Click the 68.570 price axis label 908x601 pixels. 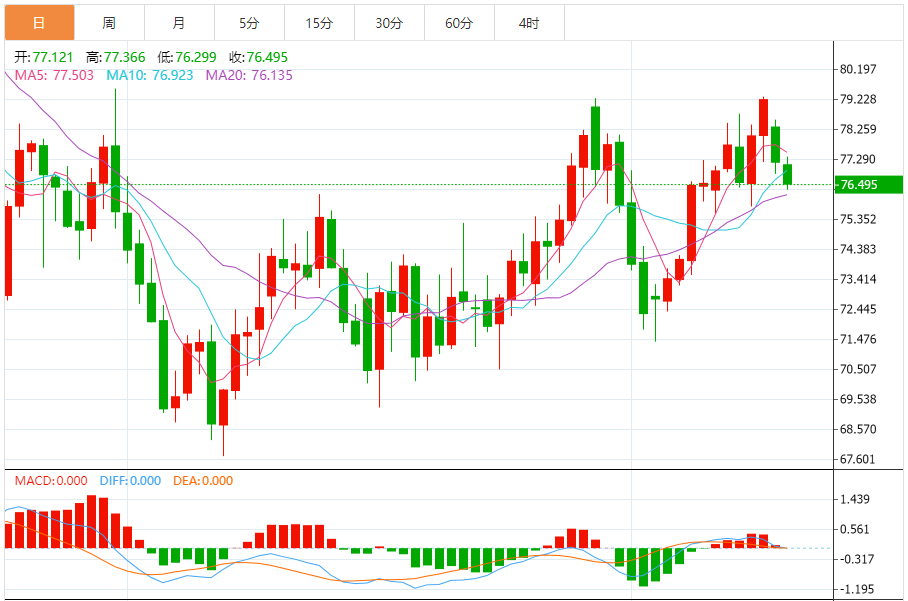858,430
